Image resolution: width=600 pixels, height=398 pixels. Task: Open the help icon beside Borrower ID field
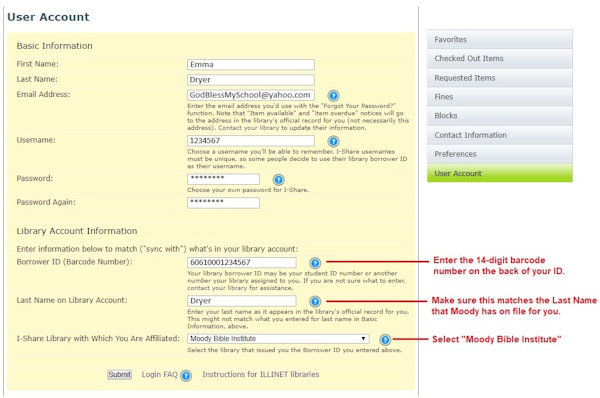[x=315, y=263]
